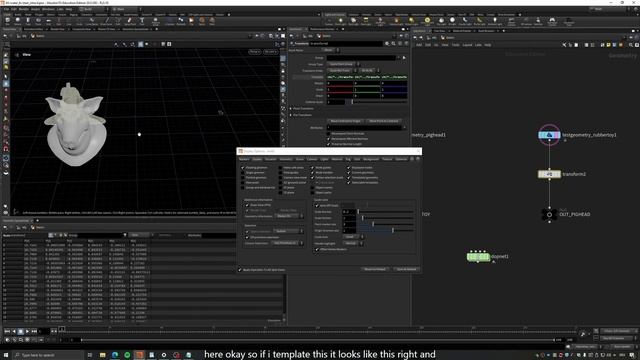Add a Point Light from the shelf
Screen dimensions: 640x360
(340, 21)
